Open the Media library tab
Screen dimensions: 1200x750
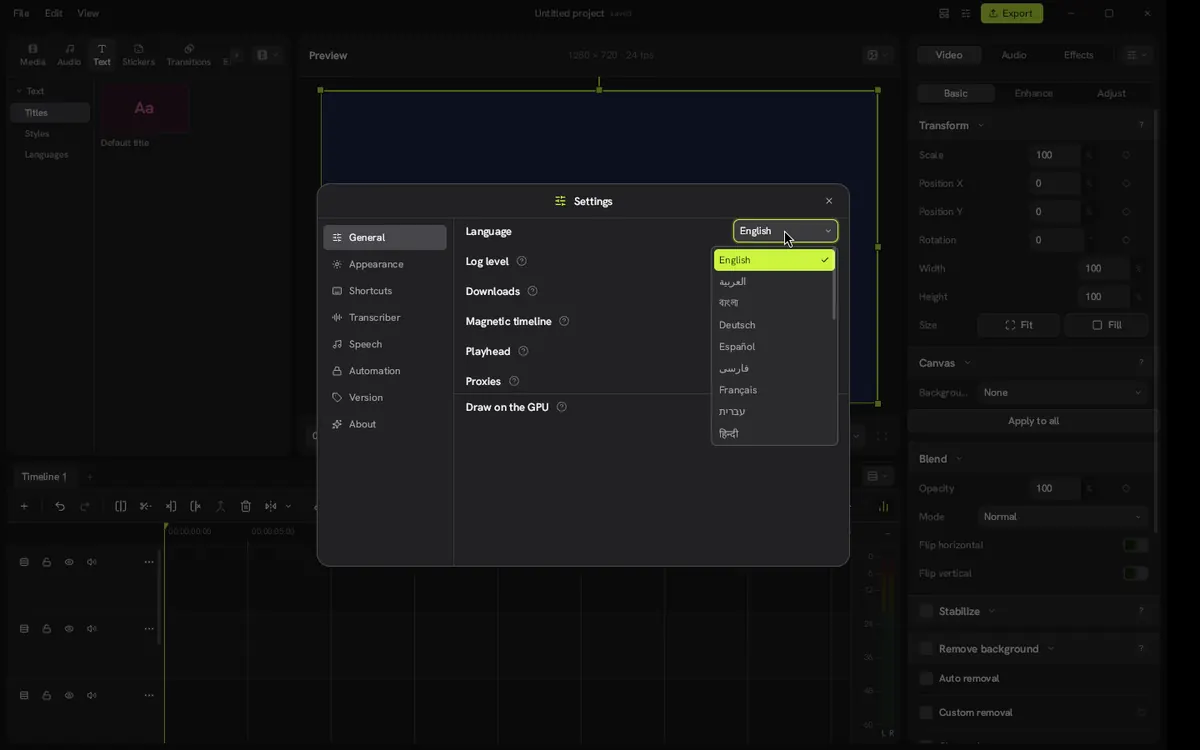(x=33, y=55)
